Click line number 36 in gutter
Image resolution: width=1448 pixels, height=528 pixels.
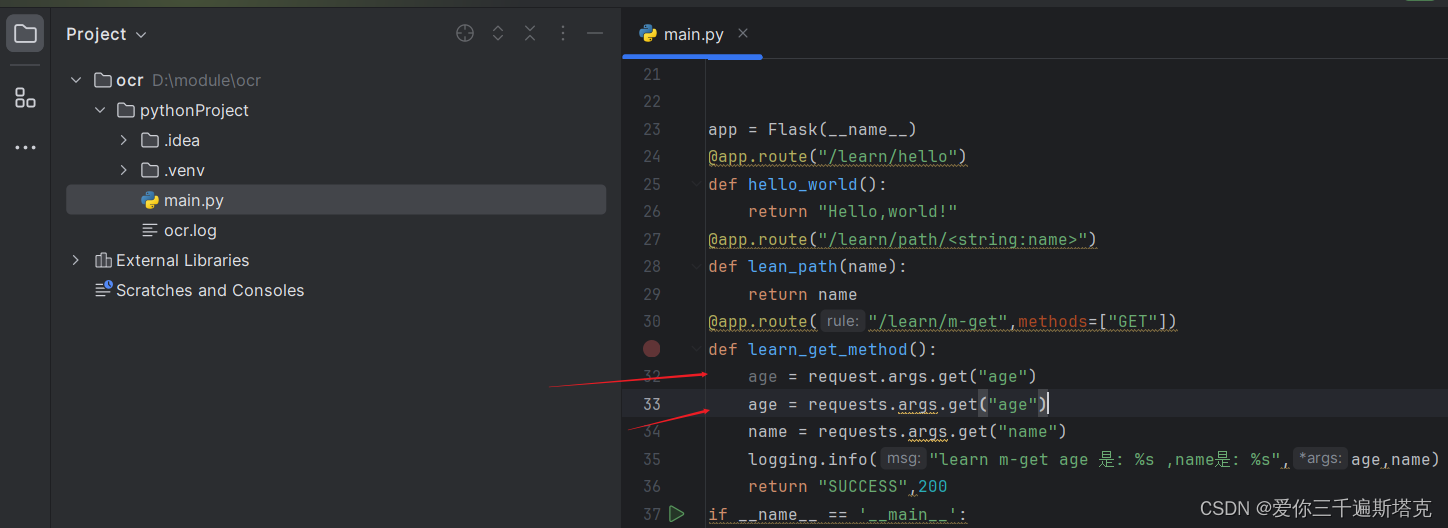(x=651, y=486)
